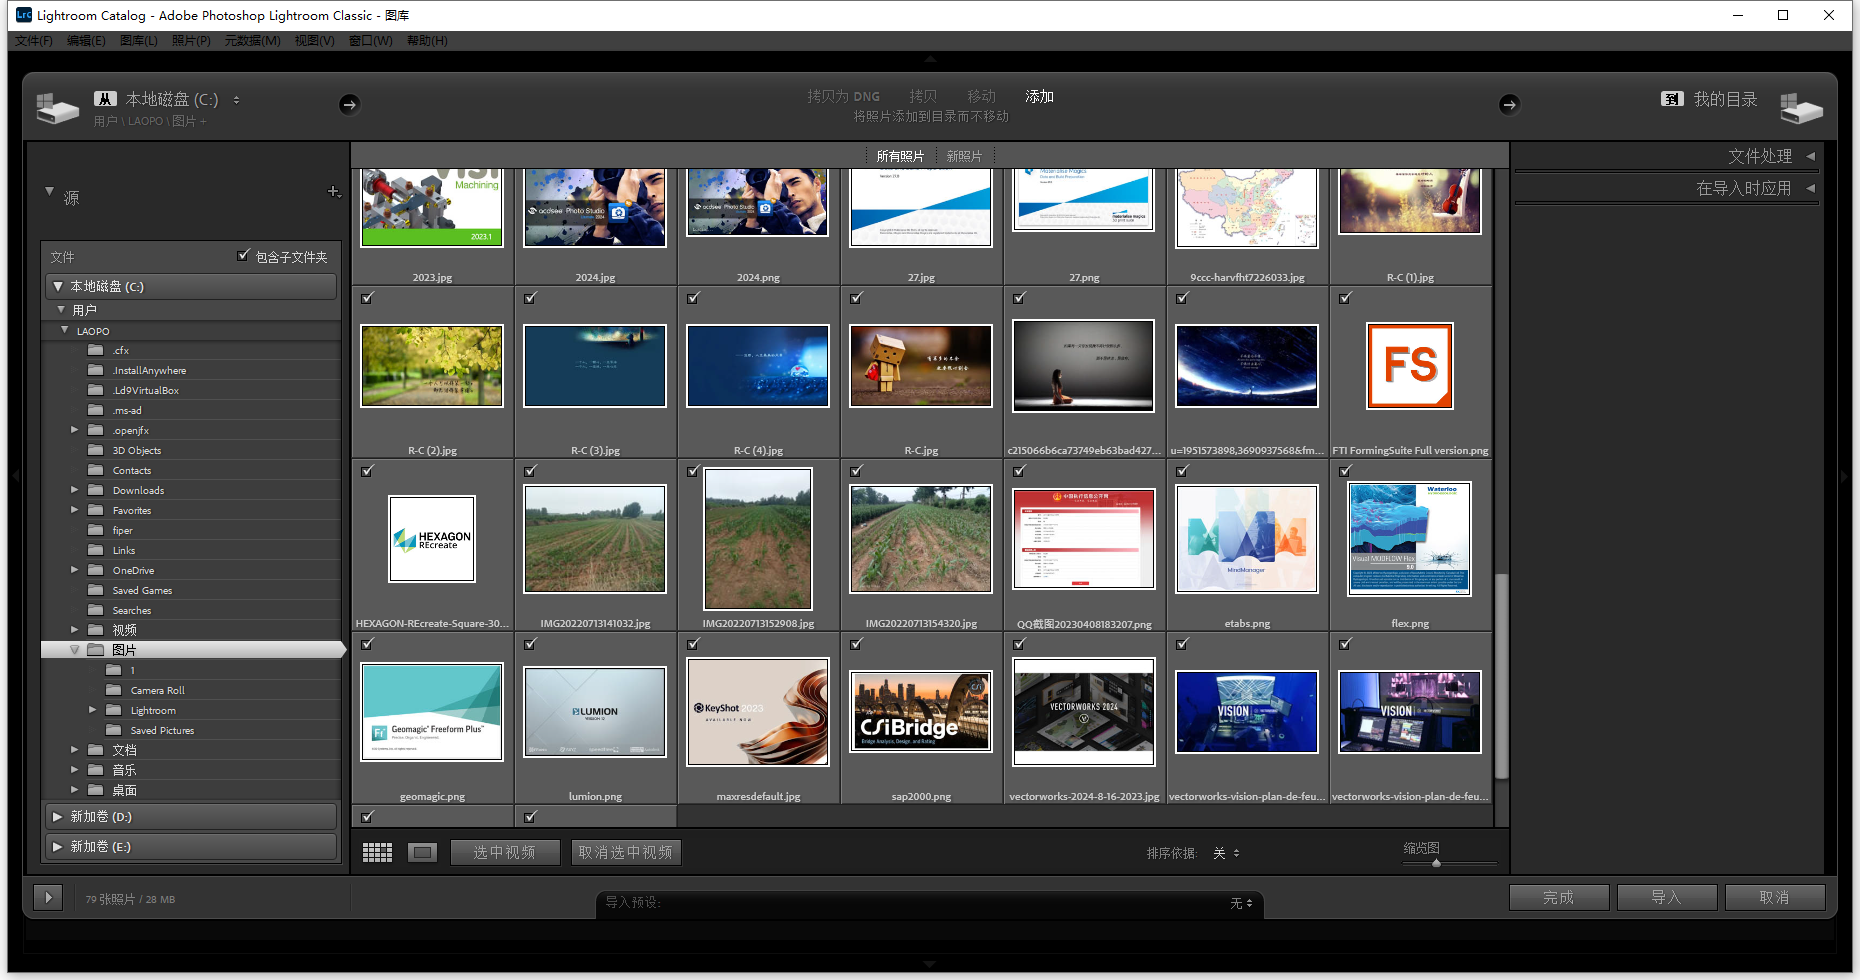Open 编辑(E) menu
The height and width of the screenshot is (980, 1860).
(86, 41)
